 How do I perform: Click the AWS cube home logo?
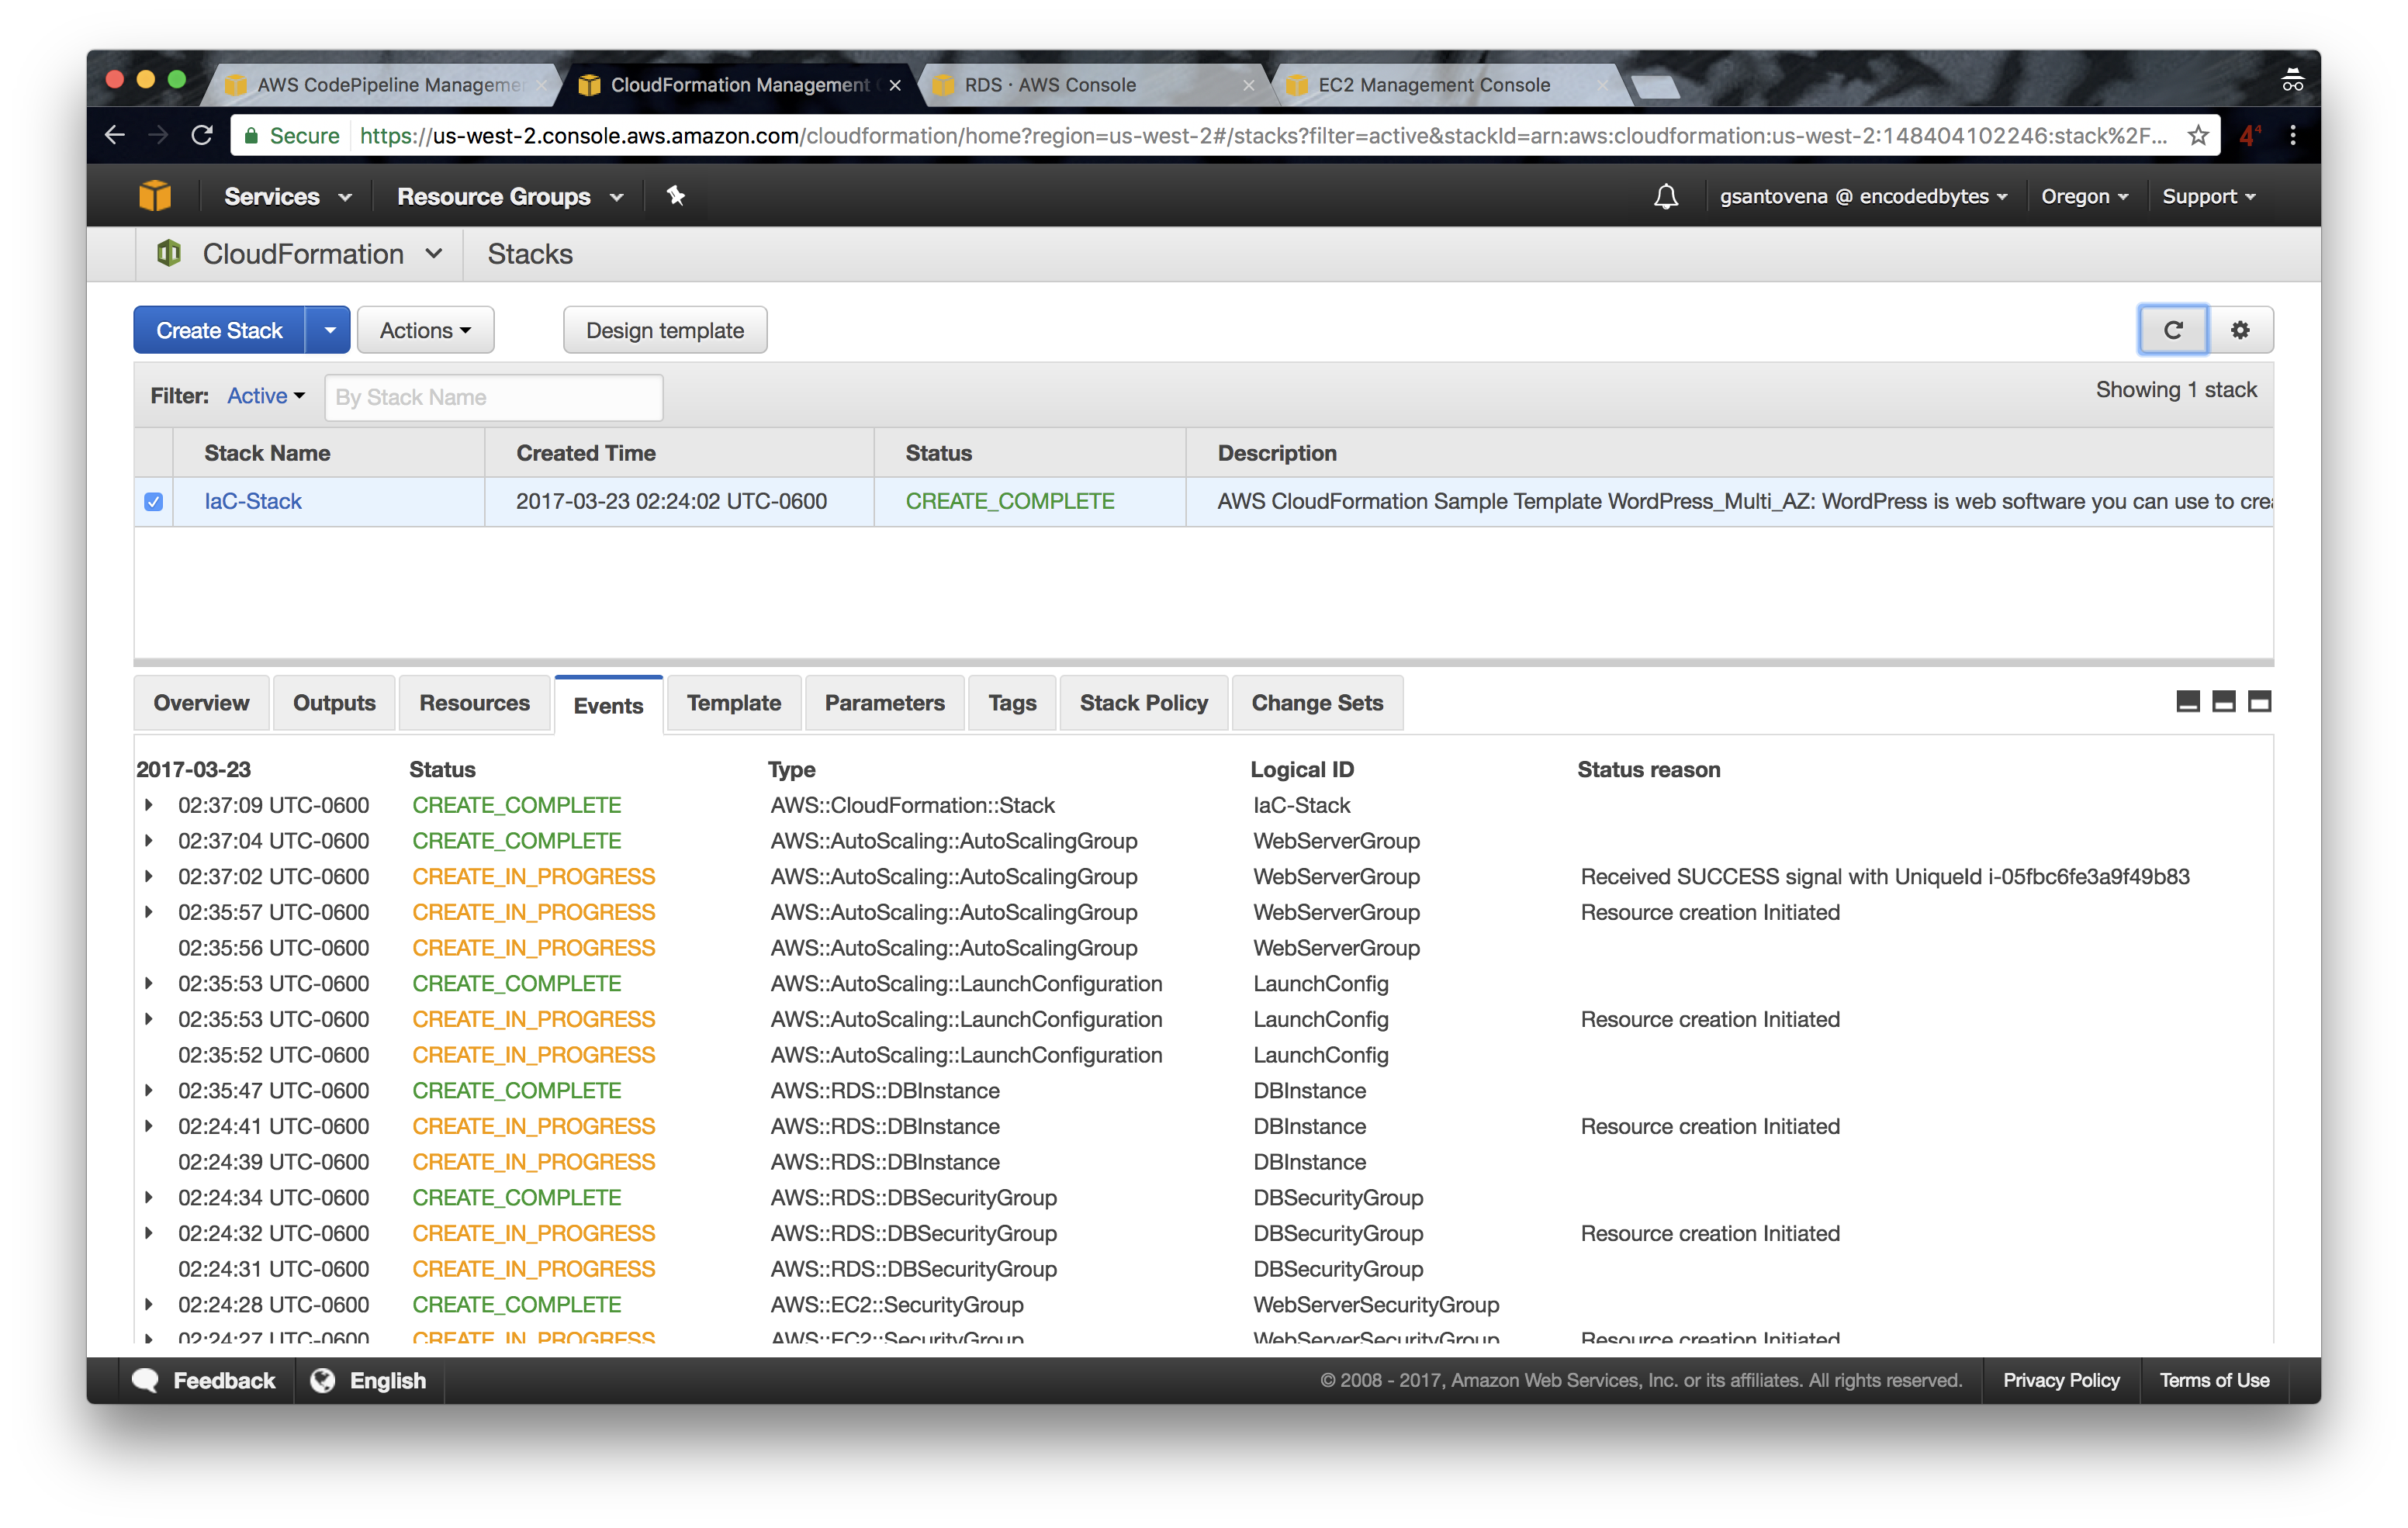pyautogui.click(x=155, y=196)
